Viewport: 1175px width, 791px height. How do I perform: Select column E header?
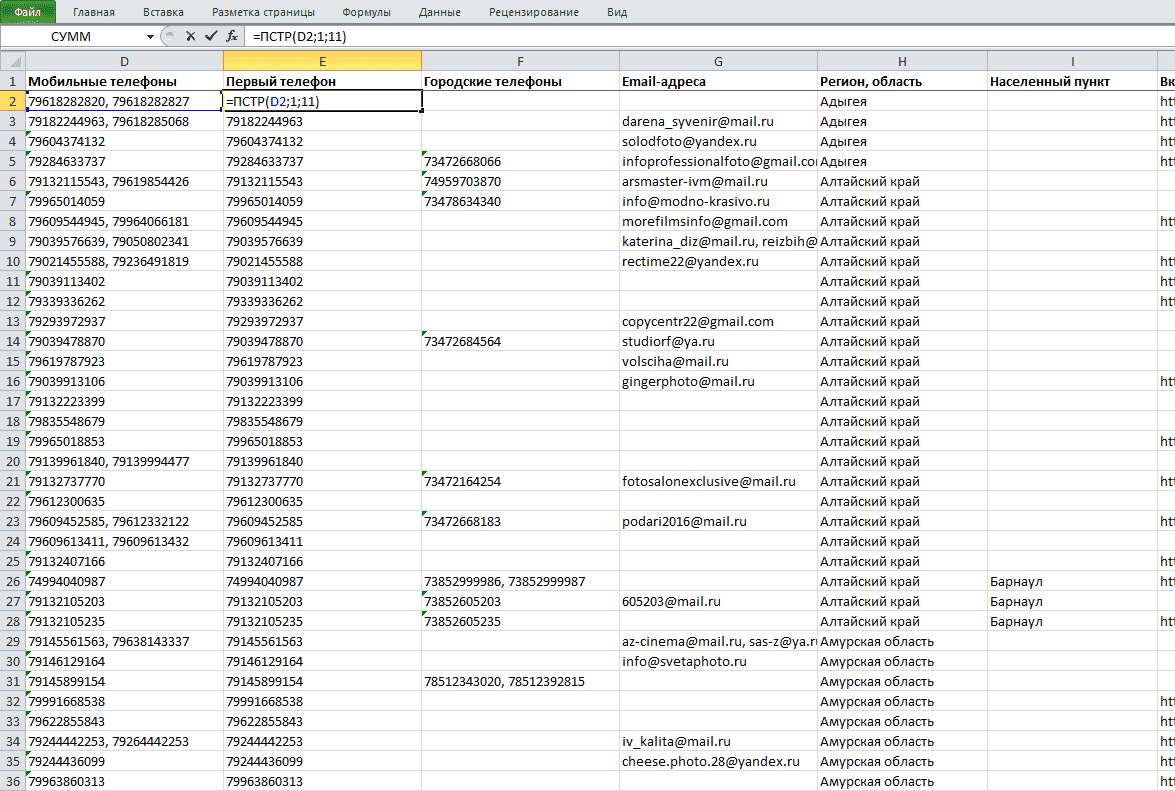(x=322, y=61)
